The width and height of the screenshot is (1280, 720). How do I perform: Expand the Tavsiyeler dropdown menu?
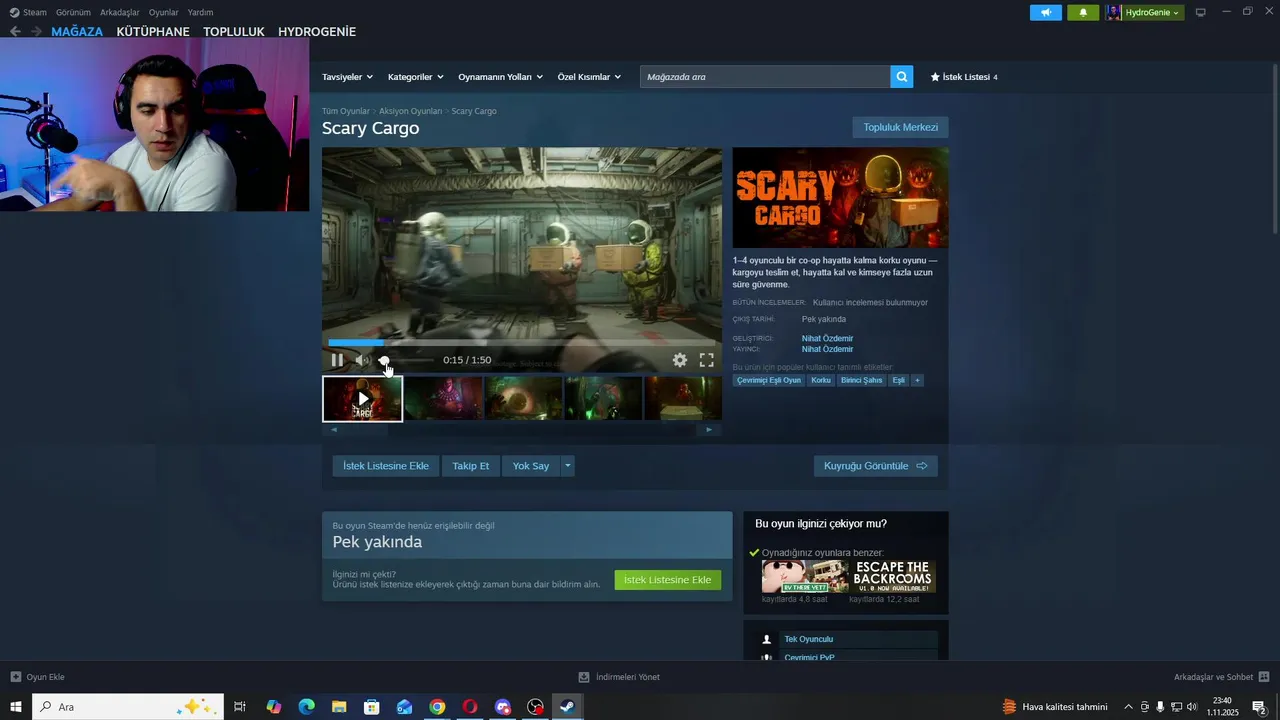(347, 77)
